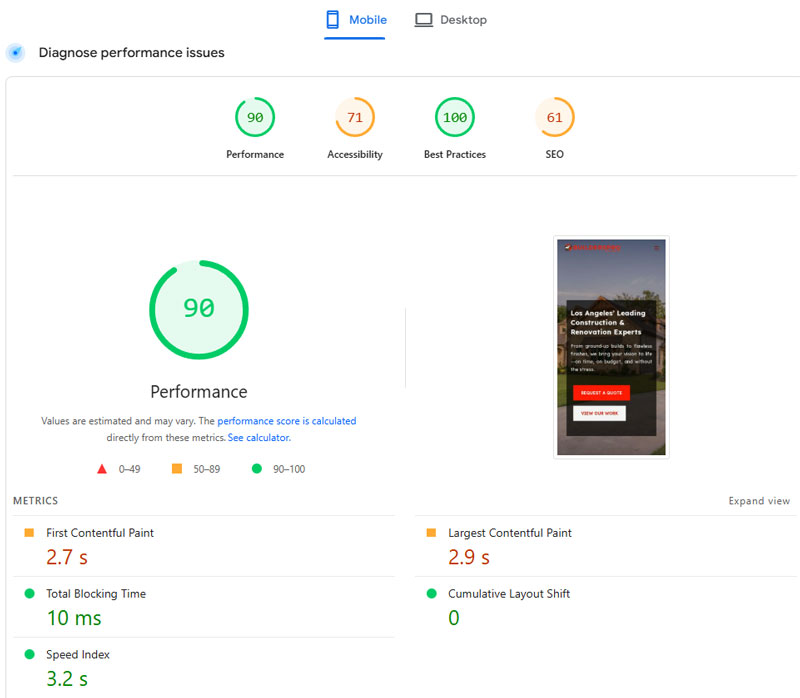Click the Speed Index metric

[x=78, y=655]
